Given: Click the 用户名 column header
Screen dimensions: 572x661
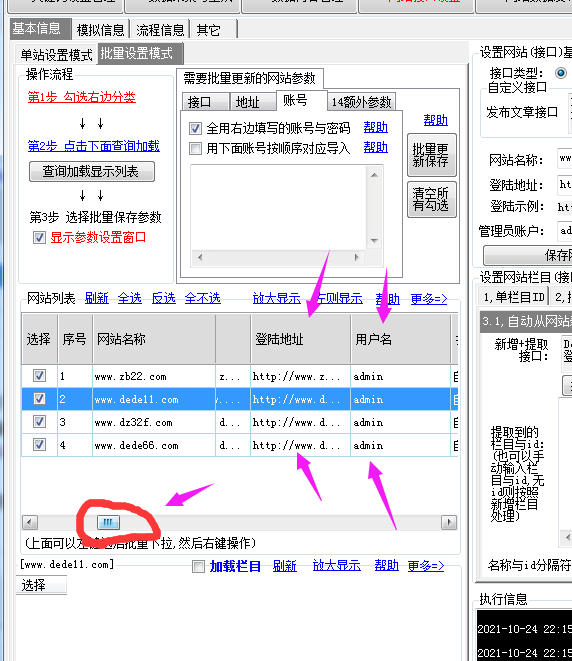Looking at the screenshot, I should [x=400, y=339].
